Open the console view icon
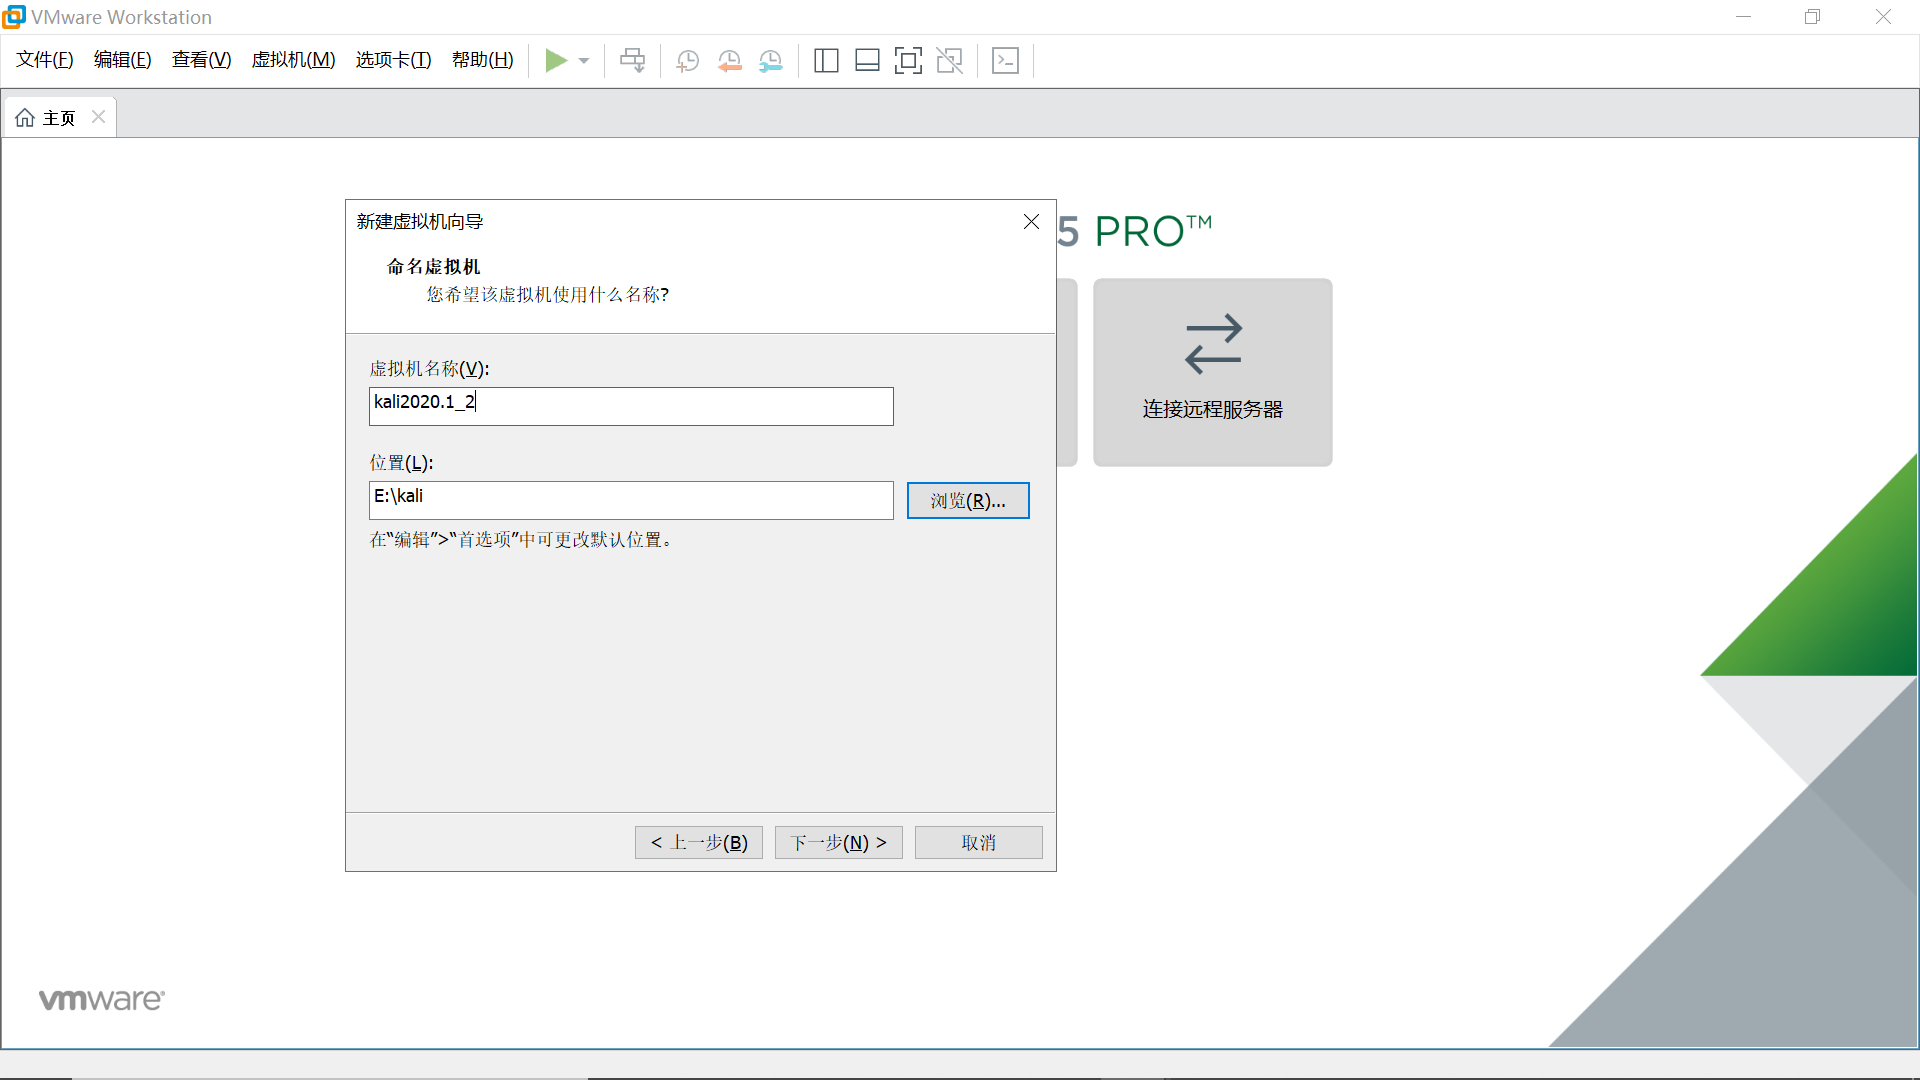Image resolution: width=1920 pixels, height=1080 pixels. tap(1005, 61)
